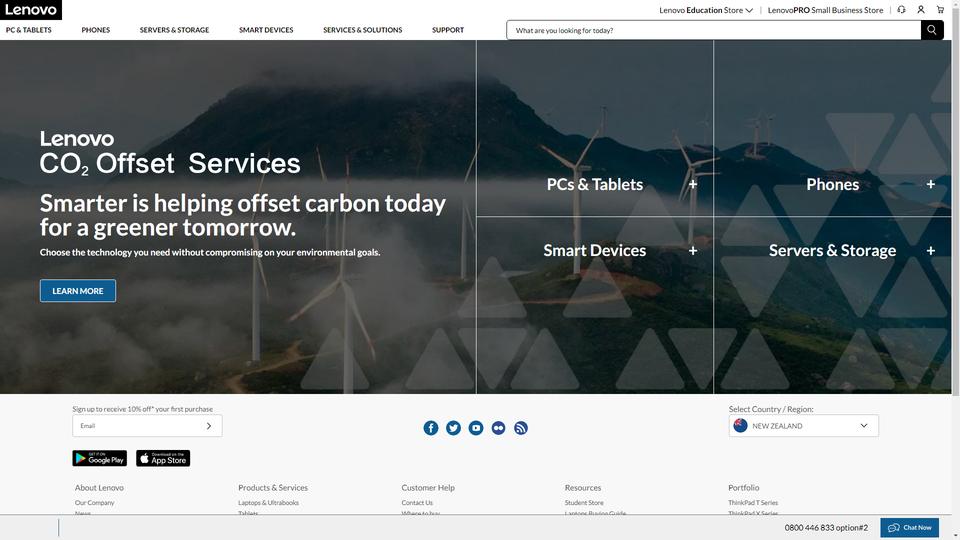This screenshot has height=540, width=960.
Task: Open Laptops & Ultrabooks footer link
Action: [268, 503]
